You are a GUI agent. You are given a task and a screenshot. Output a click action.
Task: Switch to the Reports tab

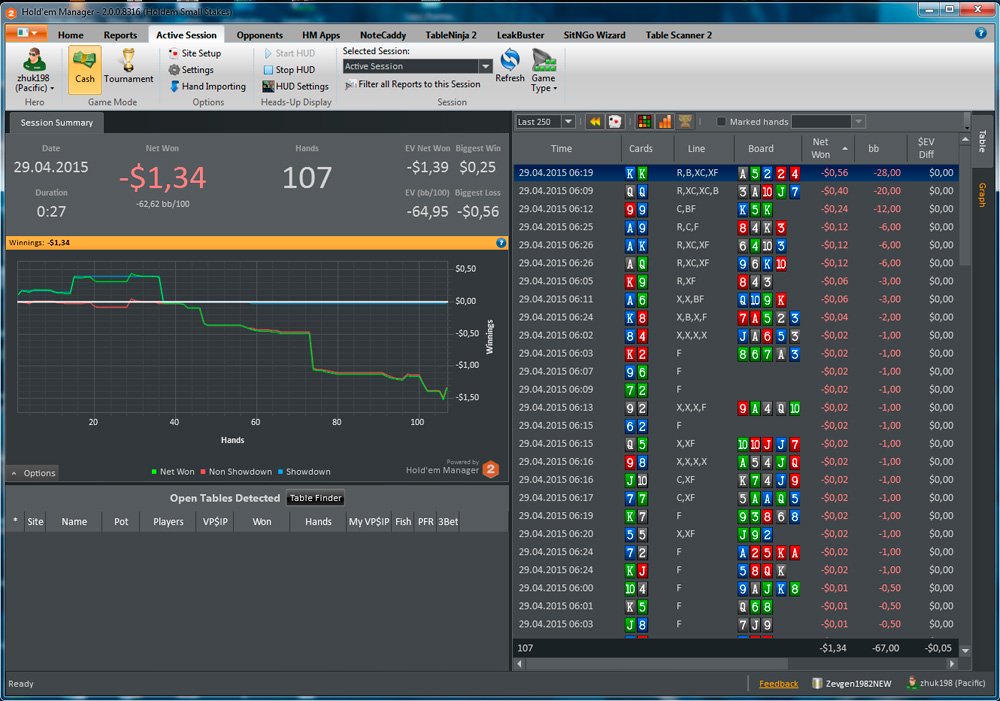(120, 35)
